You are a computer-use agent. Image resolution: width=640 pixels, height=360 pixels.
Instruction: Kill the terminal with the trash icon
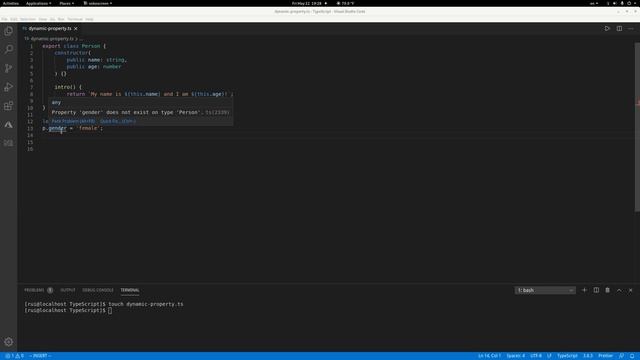(x=607, y=290)
